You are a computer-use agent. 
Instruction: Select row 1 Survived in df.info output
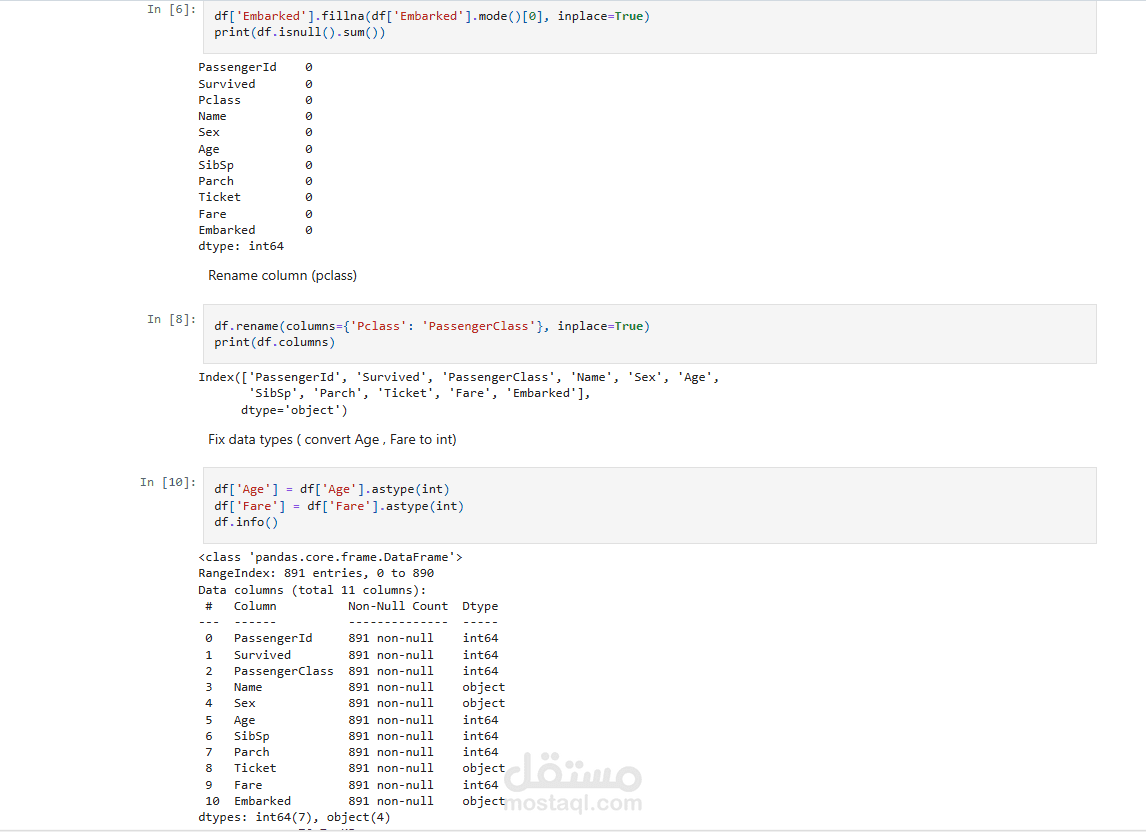point(352,655)
